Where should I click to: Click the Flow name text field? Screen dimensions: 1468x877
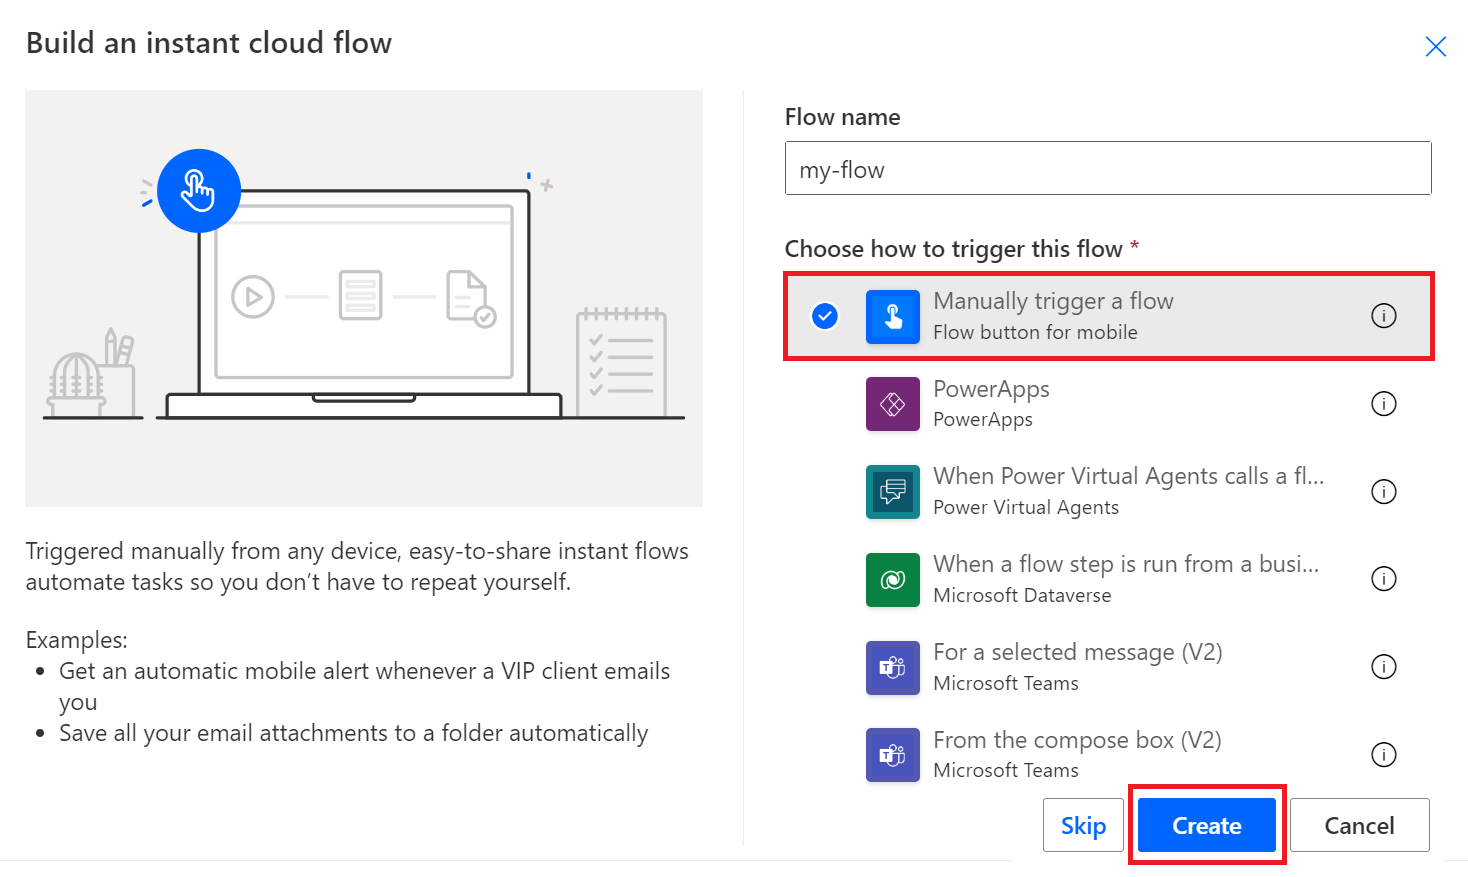[1108, 168]
